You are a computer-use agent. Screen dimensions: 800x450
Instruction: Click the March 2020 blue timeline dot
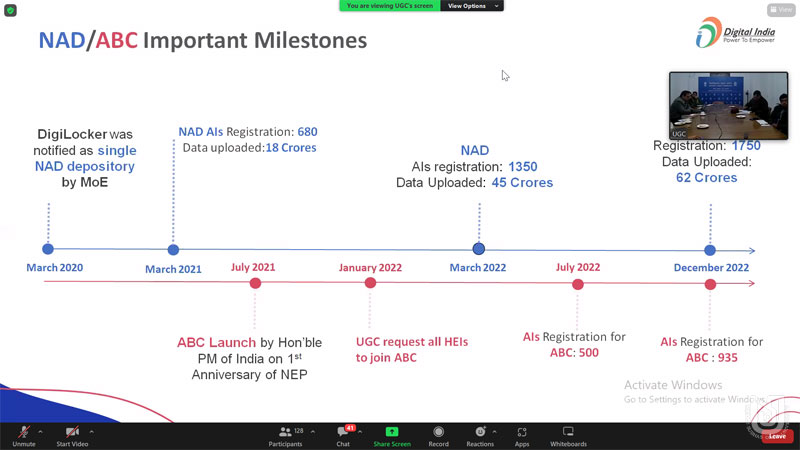click(48, 249)
